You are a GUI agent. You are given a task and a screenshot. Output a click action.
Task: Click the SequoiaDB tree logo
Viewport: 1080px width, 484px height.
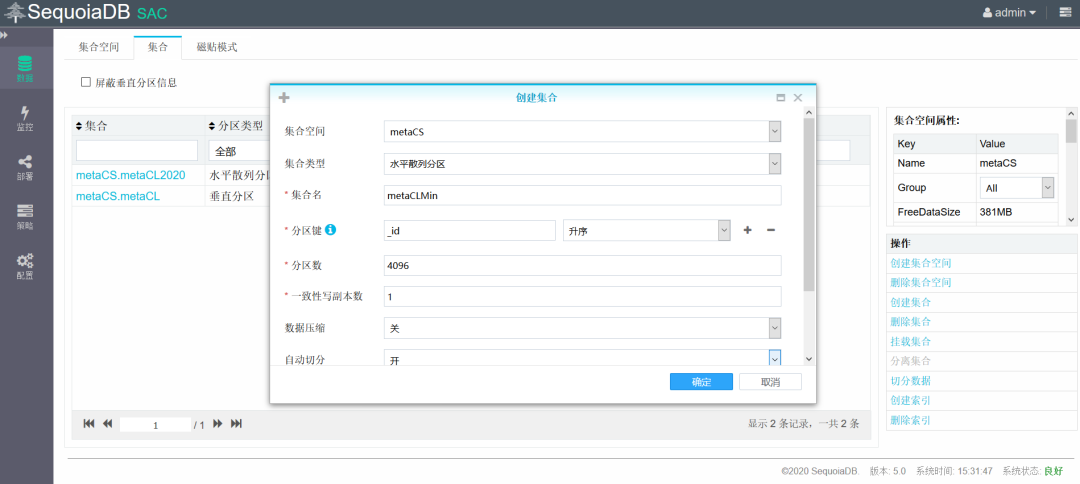pyautogui.click(x=14, y=12)
